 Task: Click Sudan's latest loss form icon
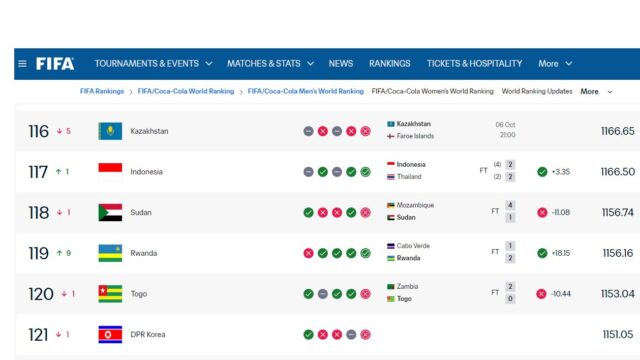[365, 212]
